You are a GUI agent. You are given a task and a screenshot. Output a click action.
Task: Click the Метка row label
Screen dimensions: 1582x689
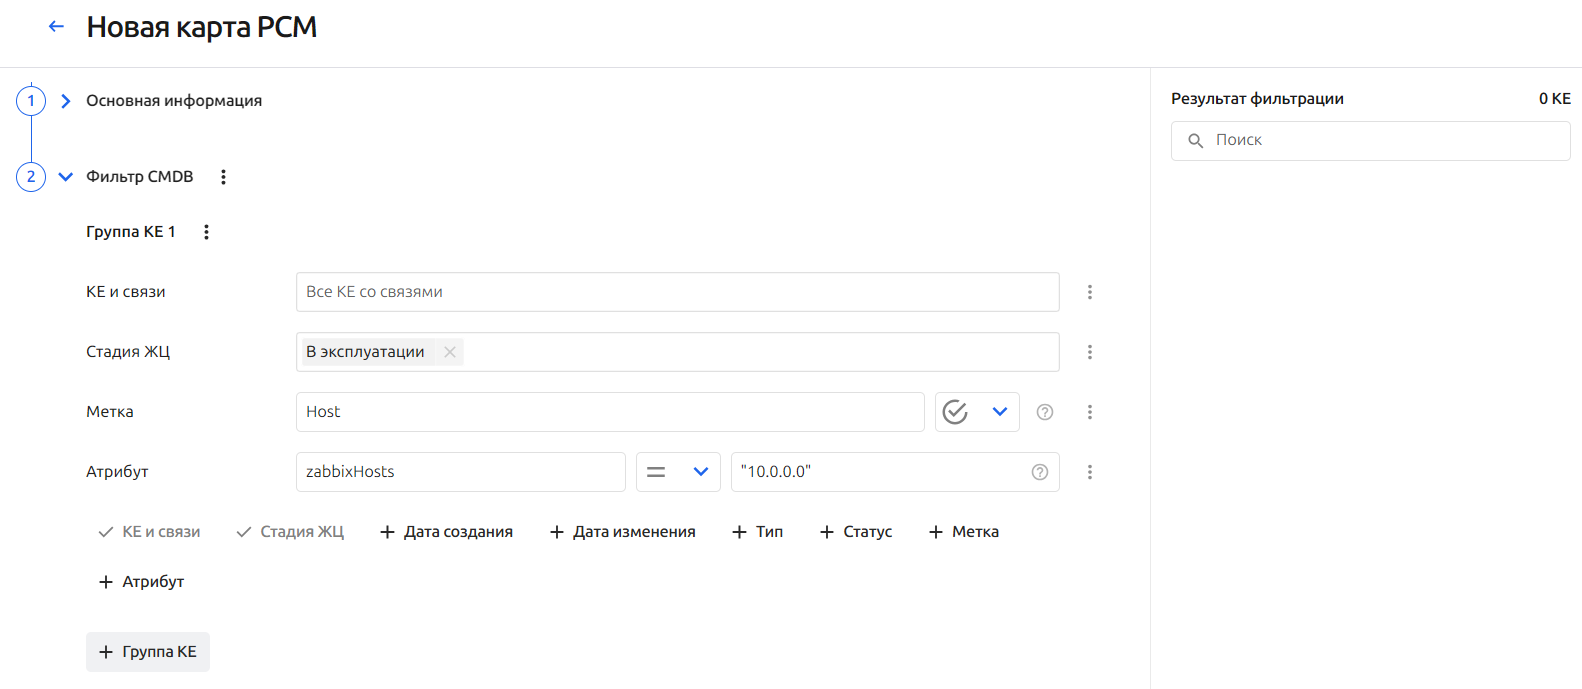point(110,412)
